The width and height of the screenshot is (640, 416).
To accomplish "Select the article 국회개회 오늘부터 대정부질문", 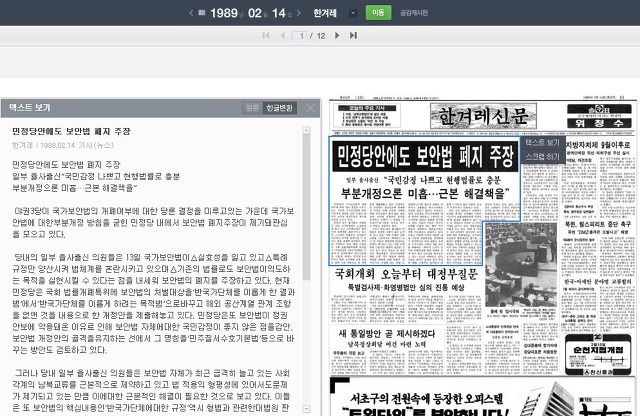I will tap(406, 274).
